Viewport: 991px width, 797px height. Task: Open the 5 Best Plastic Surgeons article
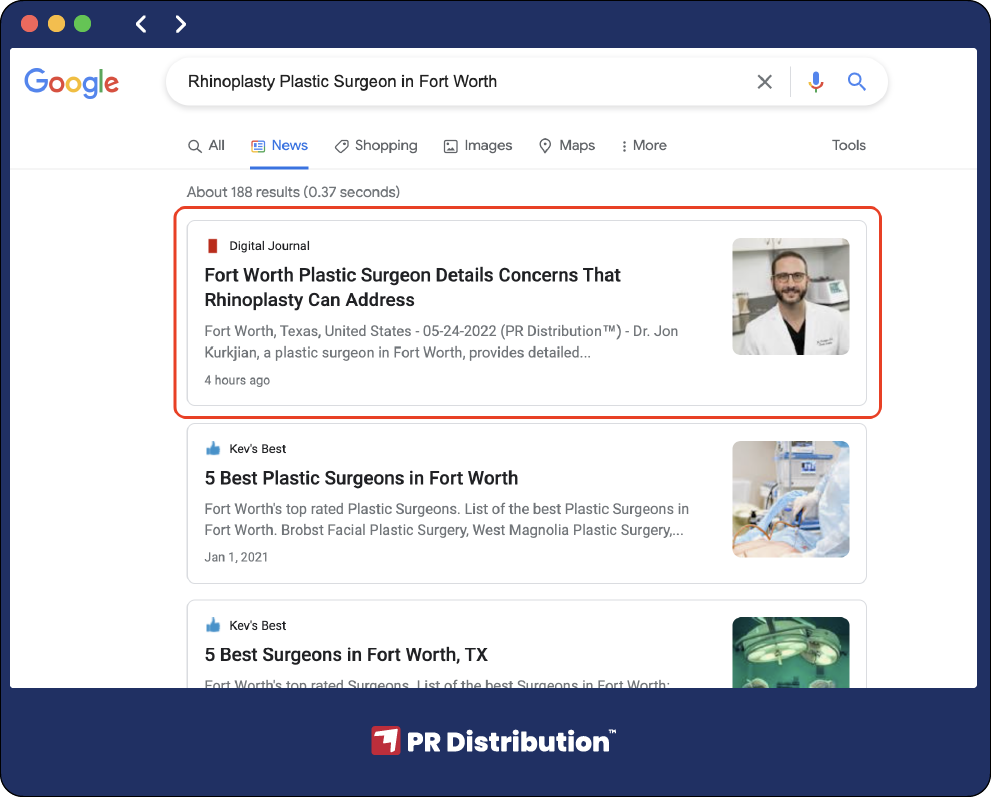(x=361, y=478)
